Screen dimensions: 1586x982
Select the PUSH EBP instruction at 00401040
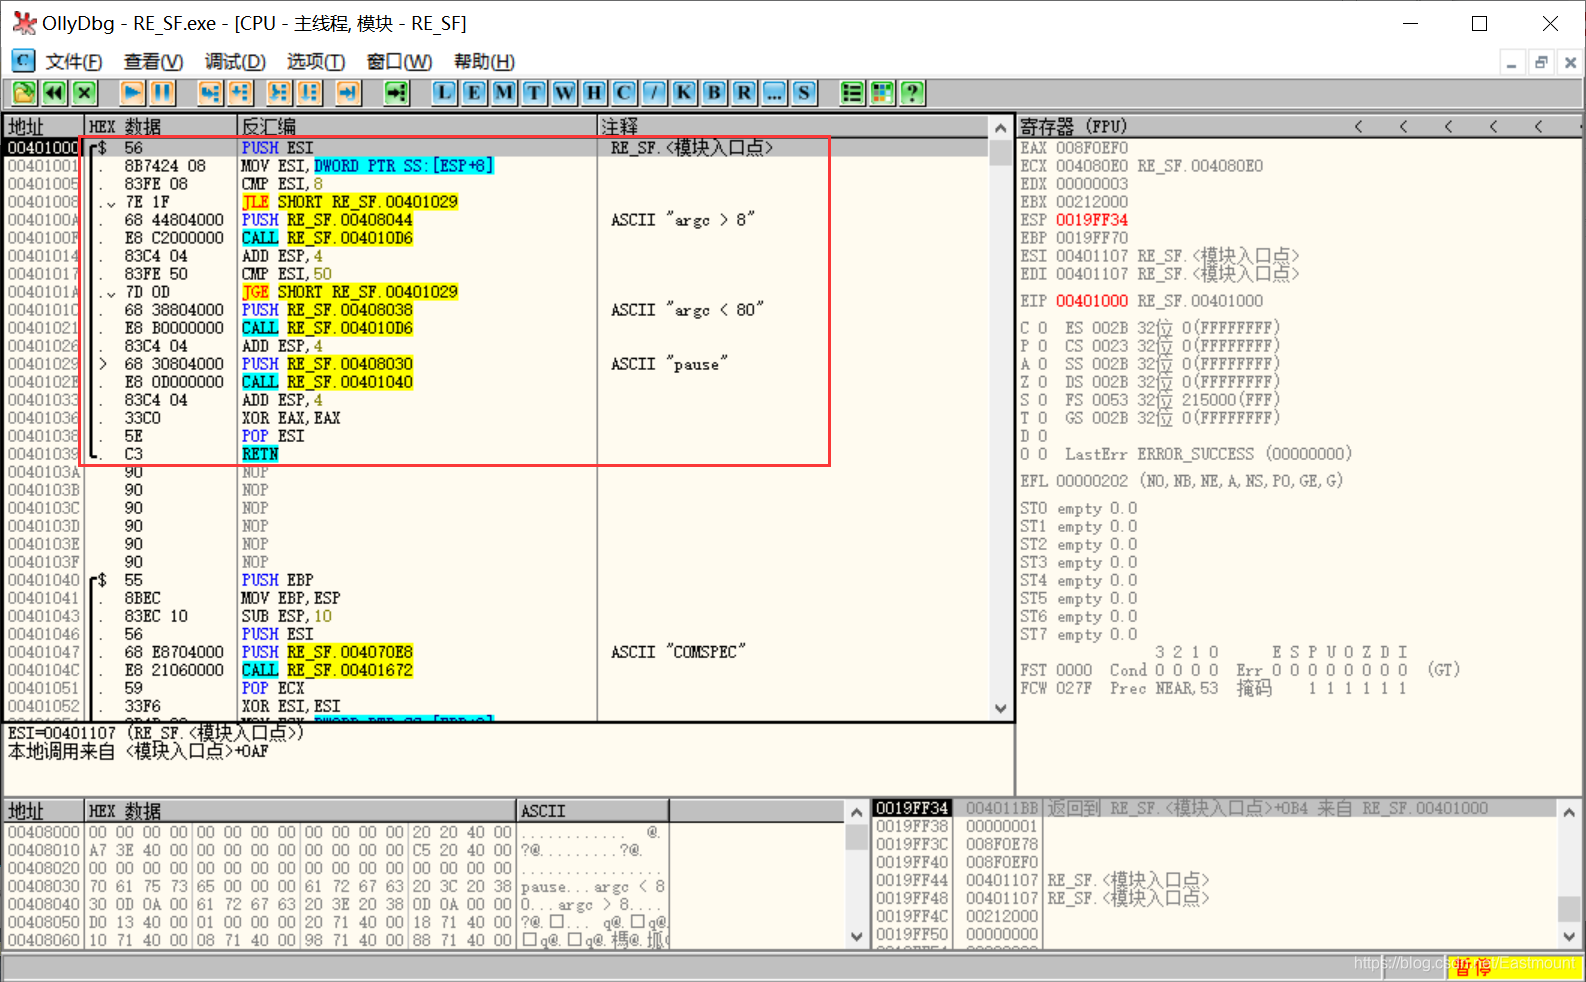point(277,580)
